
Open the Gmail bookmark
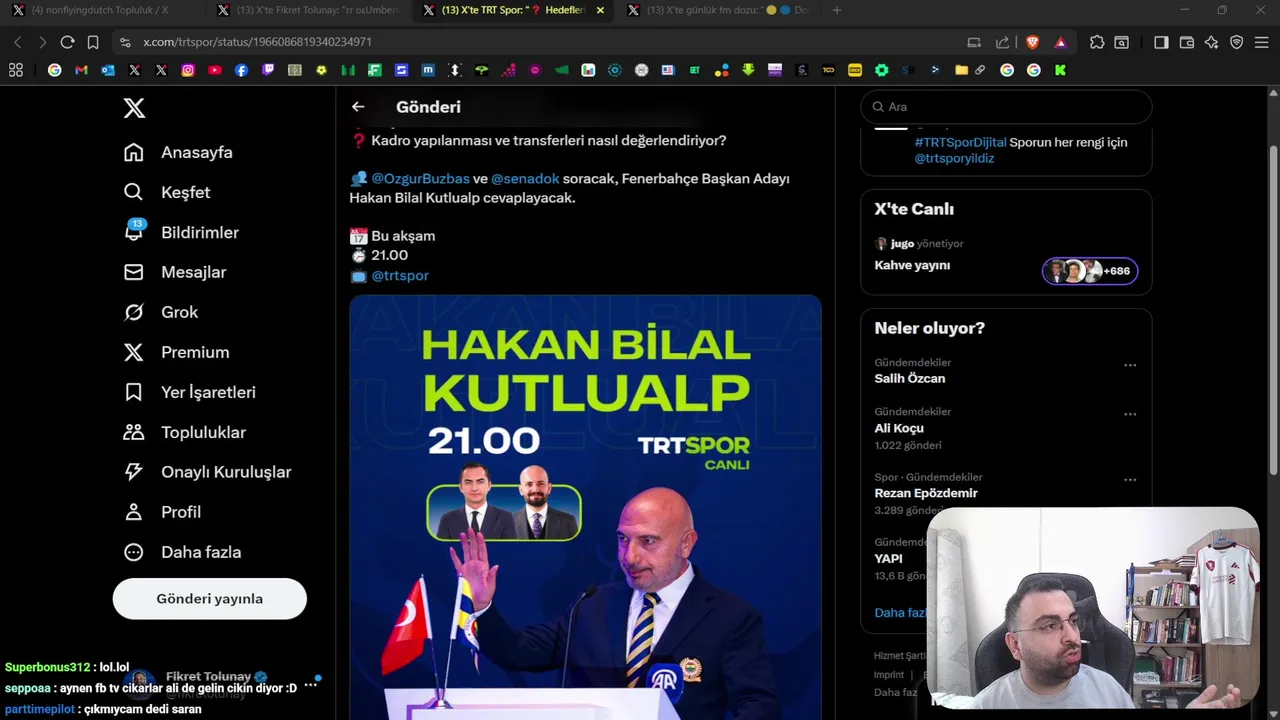[x=81, y=70]
